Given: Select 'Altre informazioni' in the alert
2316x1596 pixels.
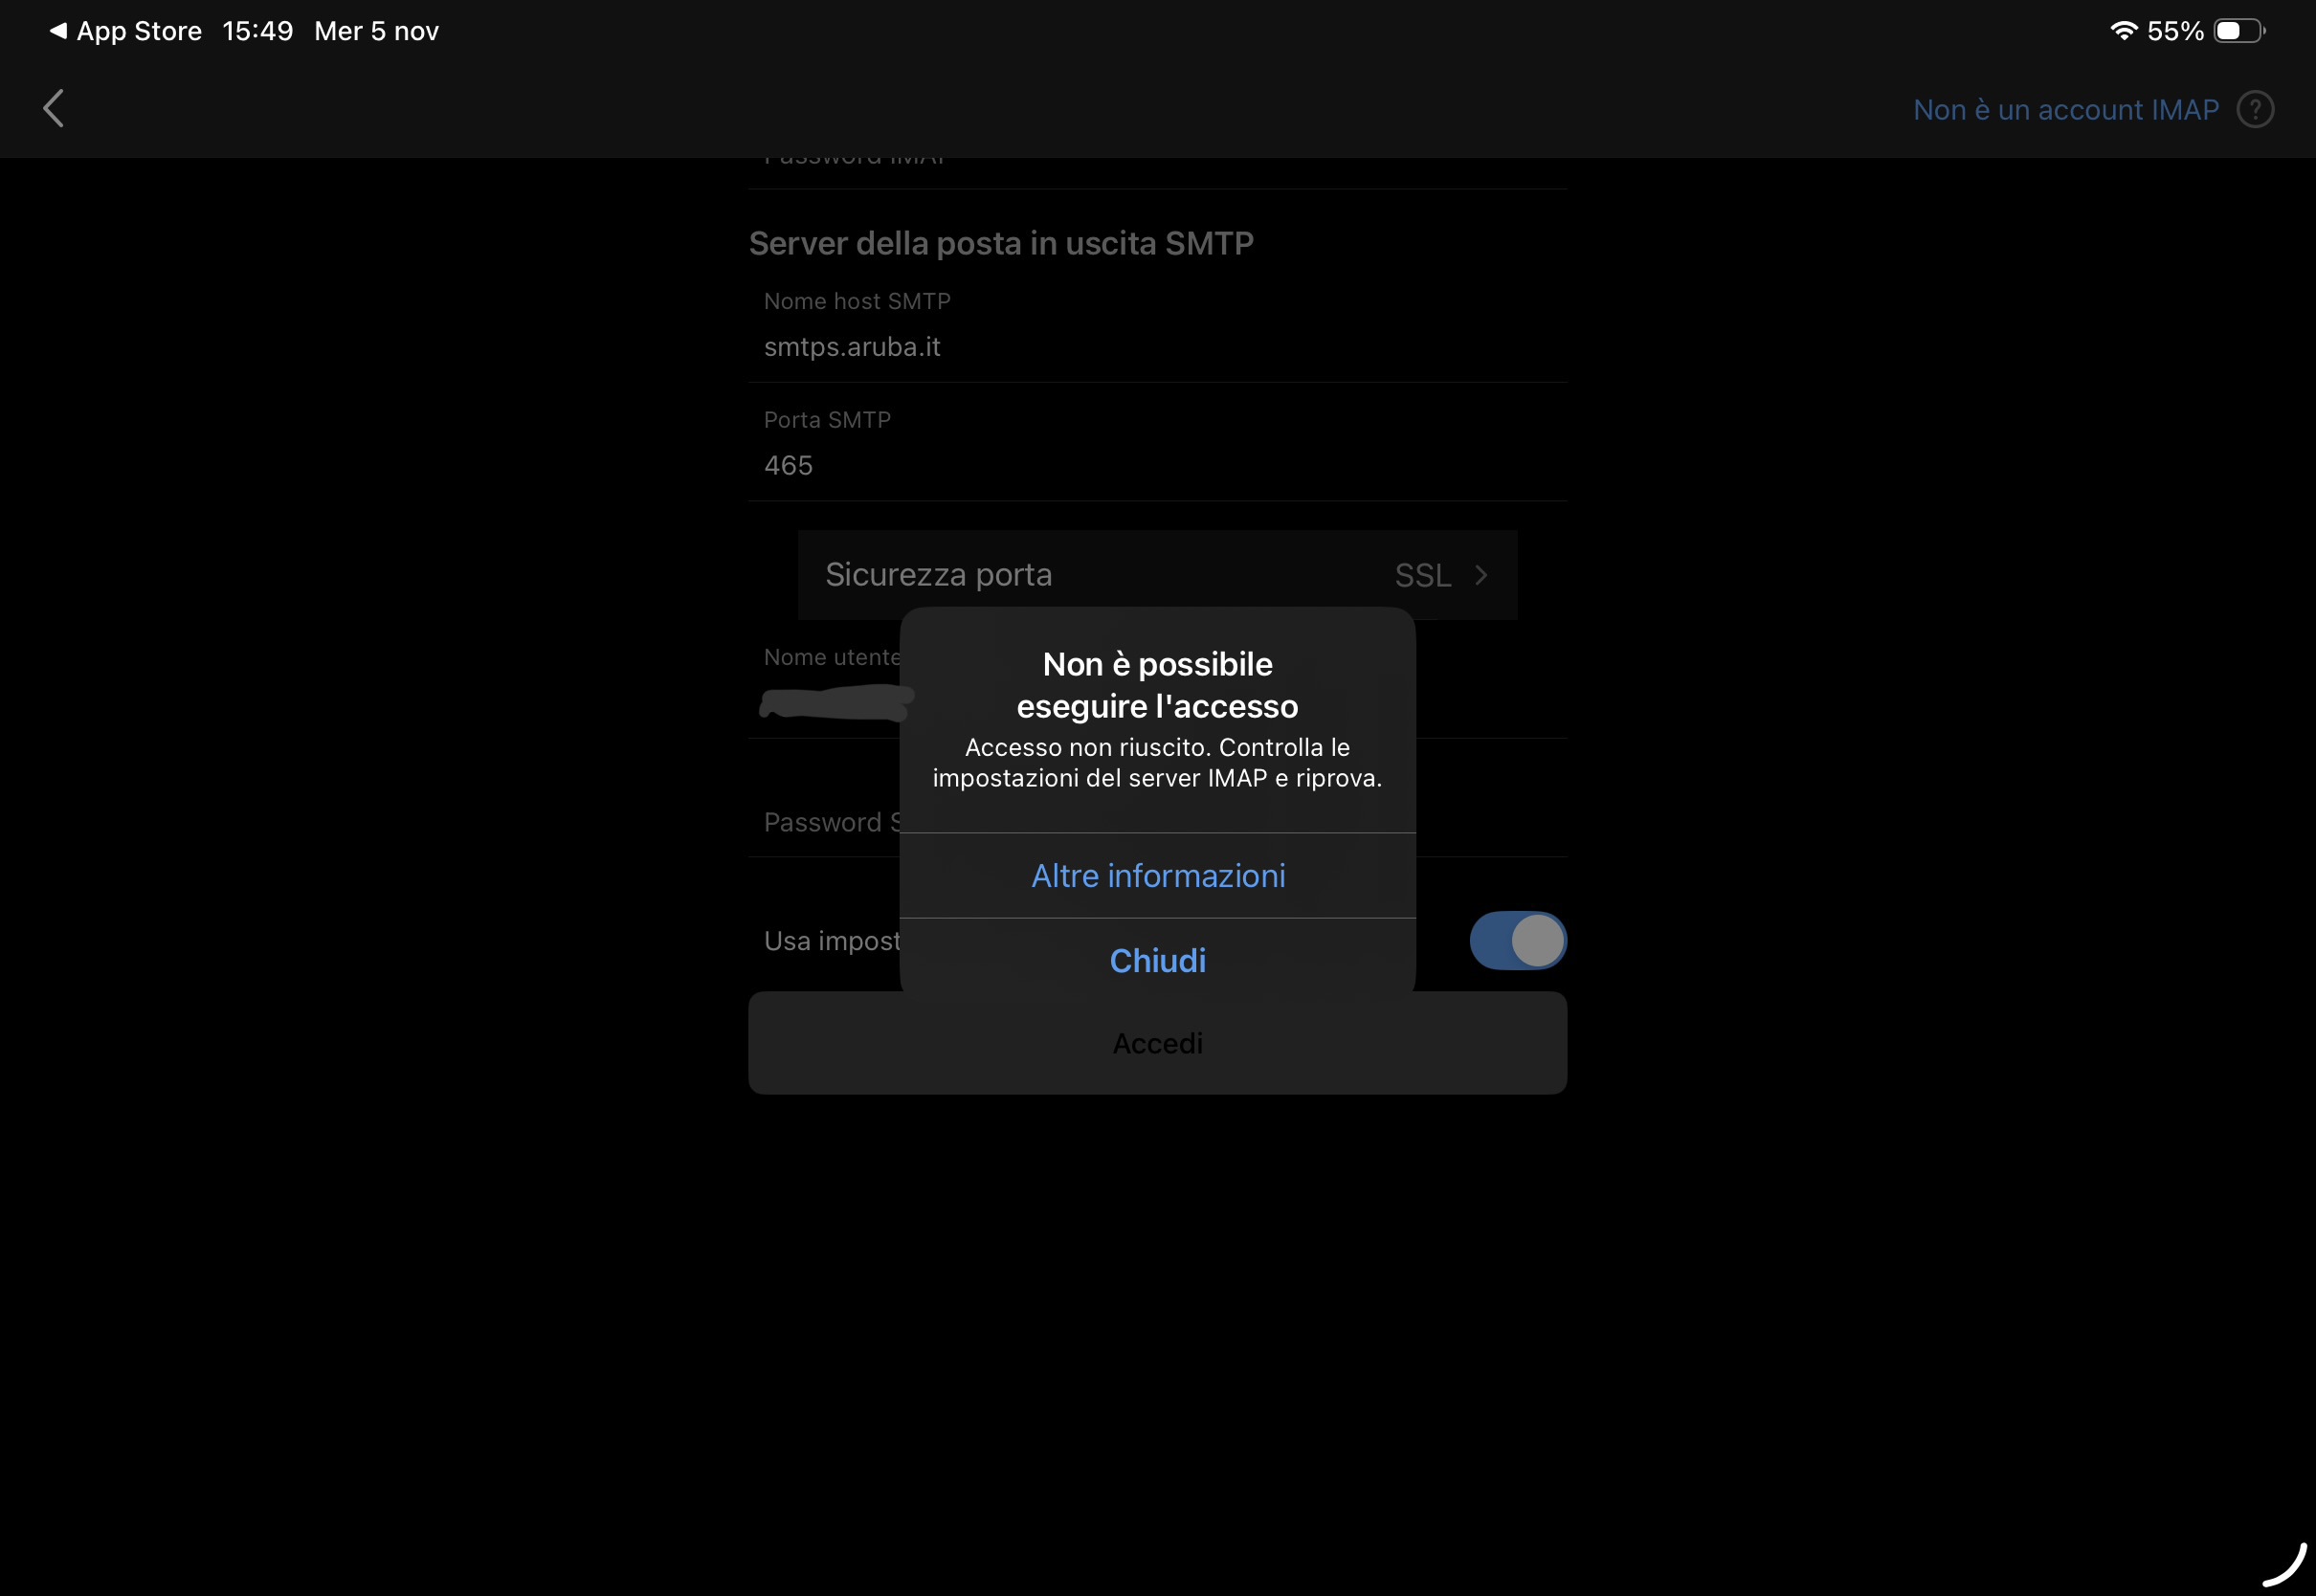Looking at the screenshot, I should pyautogui.click(x=1158, y=875).
